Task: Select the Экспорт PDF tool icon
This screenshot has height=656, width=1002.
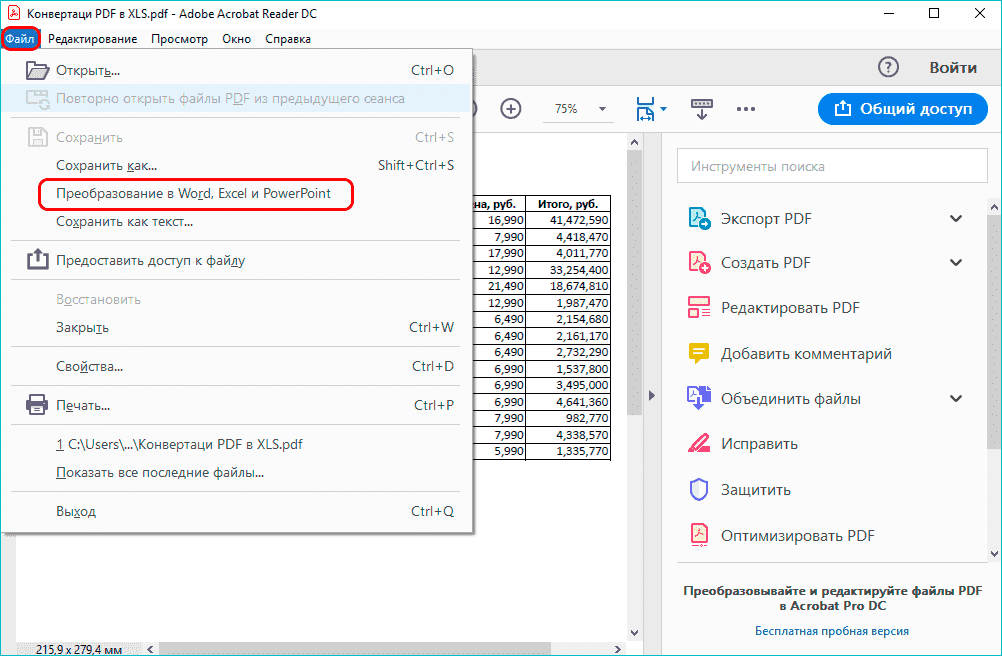Action: tap(700, 218)
